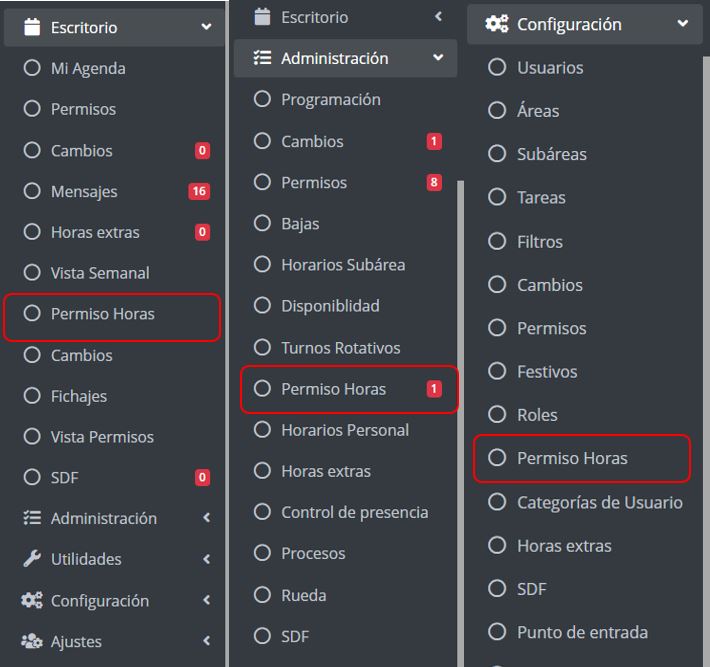Click the circle icon next to Mi Agenda
Image resolution: width=710 pixels, height=667 pixels.
pos(32,68)
